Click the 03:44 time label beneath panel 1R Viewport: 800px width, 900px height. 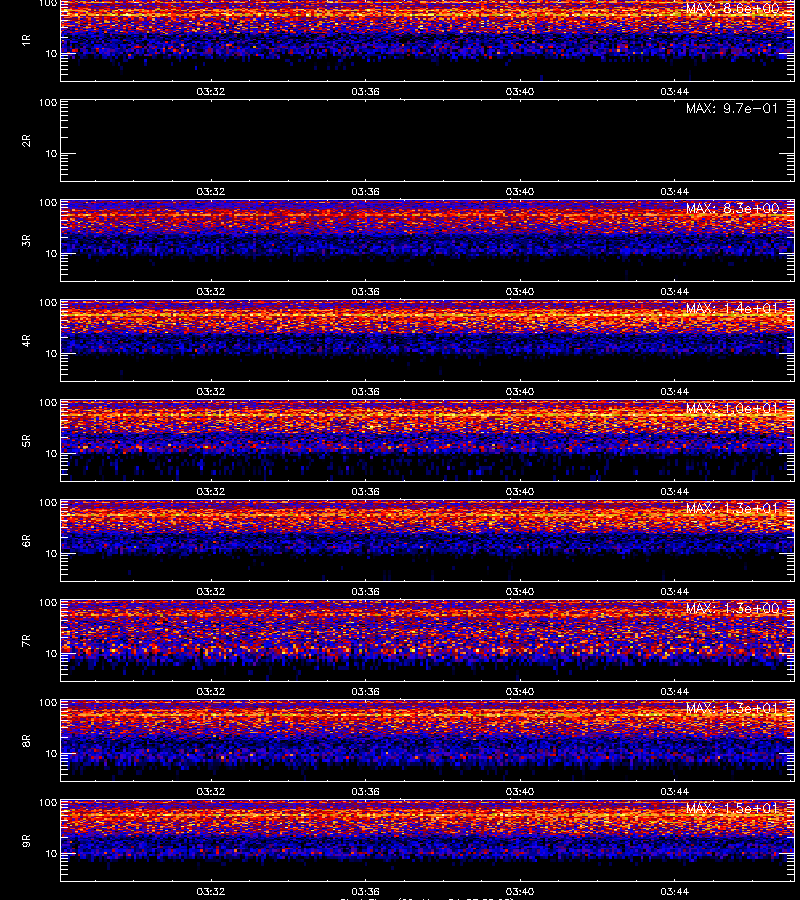click(x=674, y=92)
